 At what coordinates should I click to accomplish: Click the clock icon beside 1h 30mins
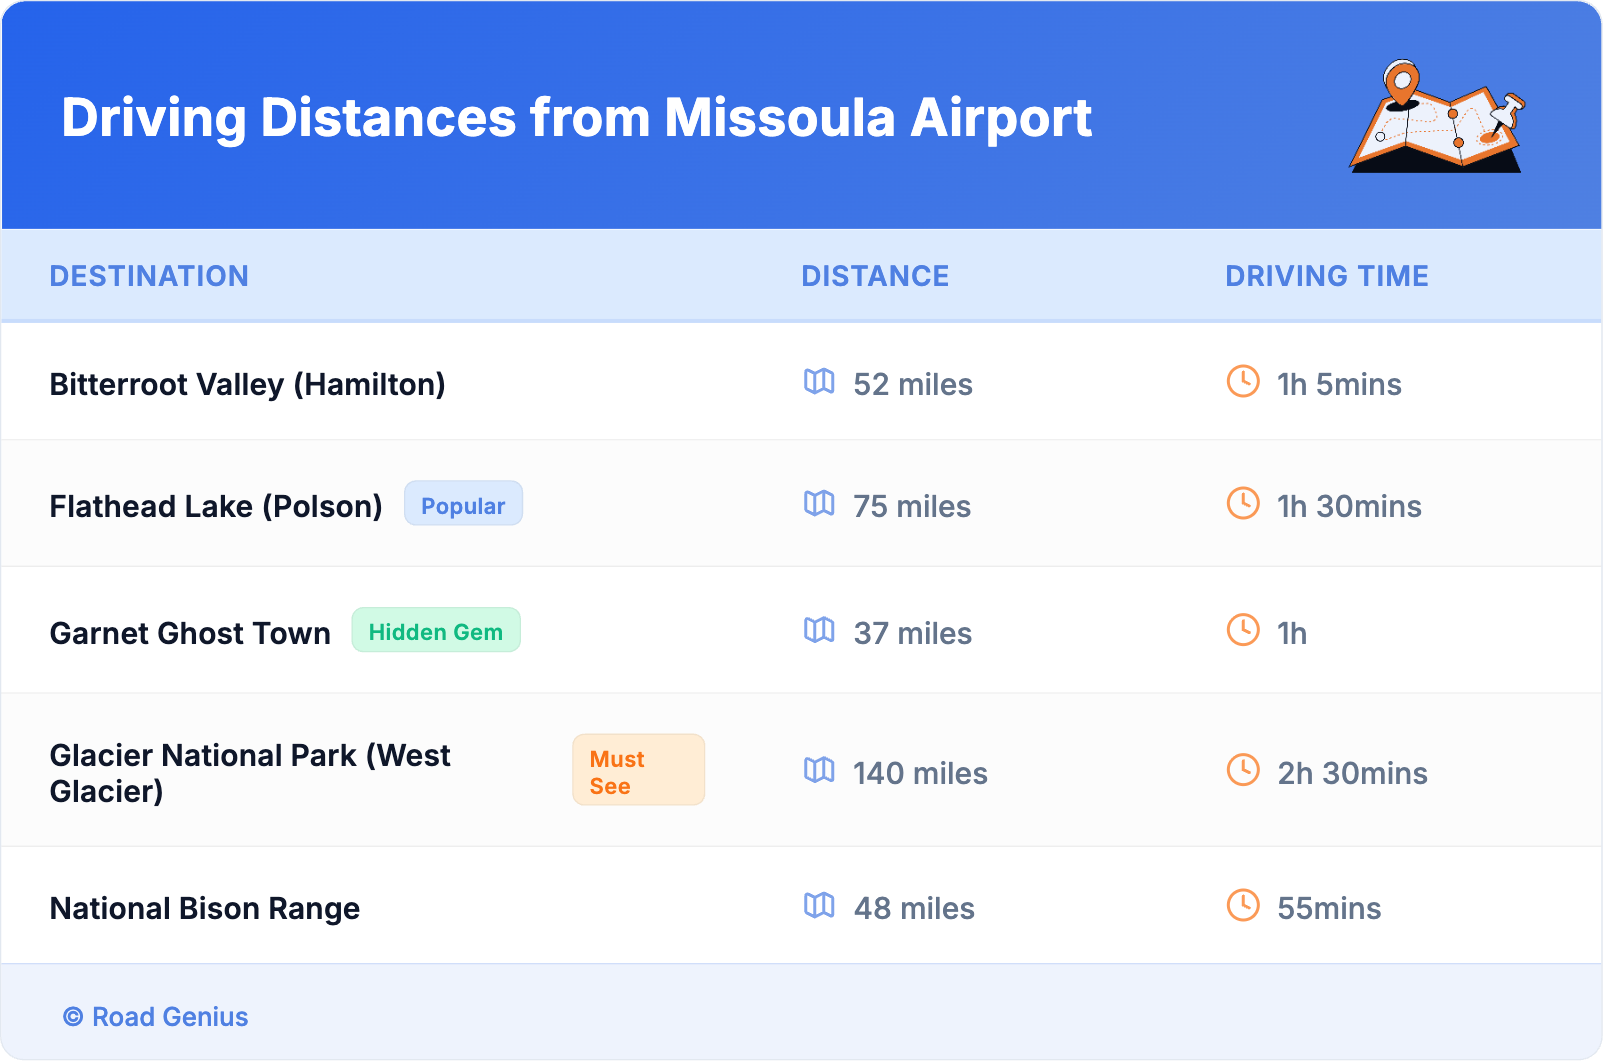[x=1243, y=503]
